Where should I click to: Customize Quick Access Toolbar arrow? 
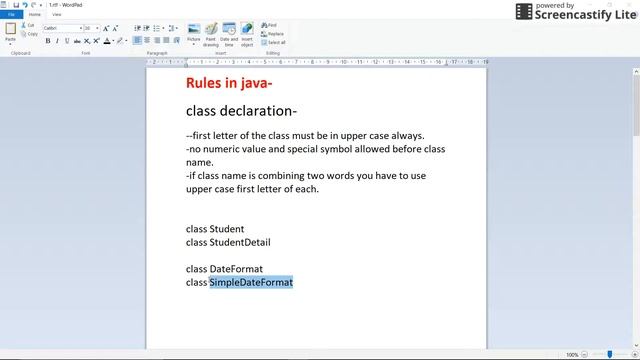(41, 5)
